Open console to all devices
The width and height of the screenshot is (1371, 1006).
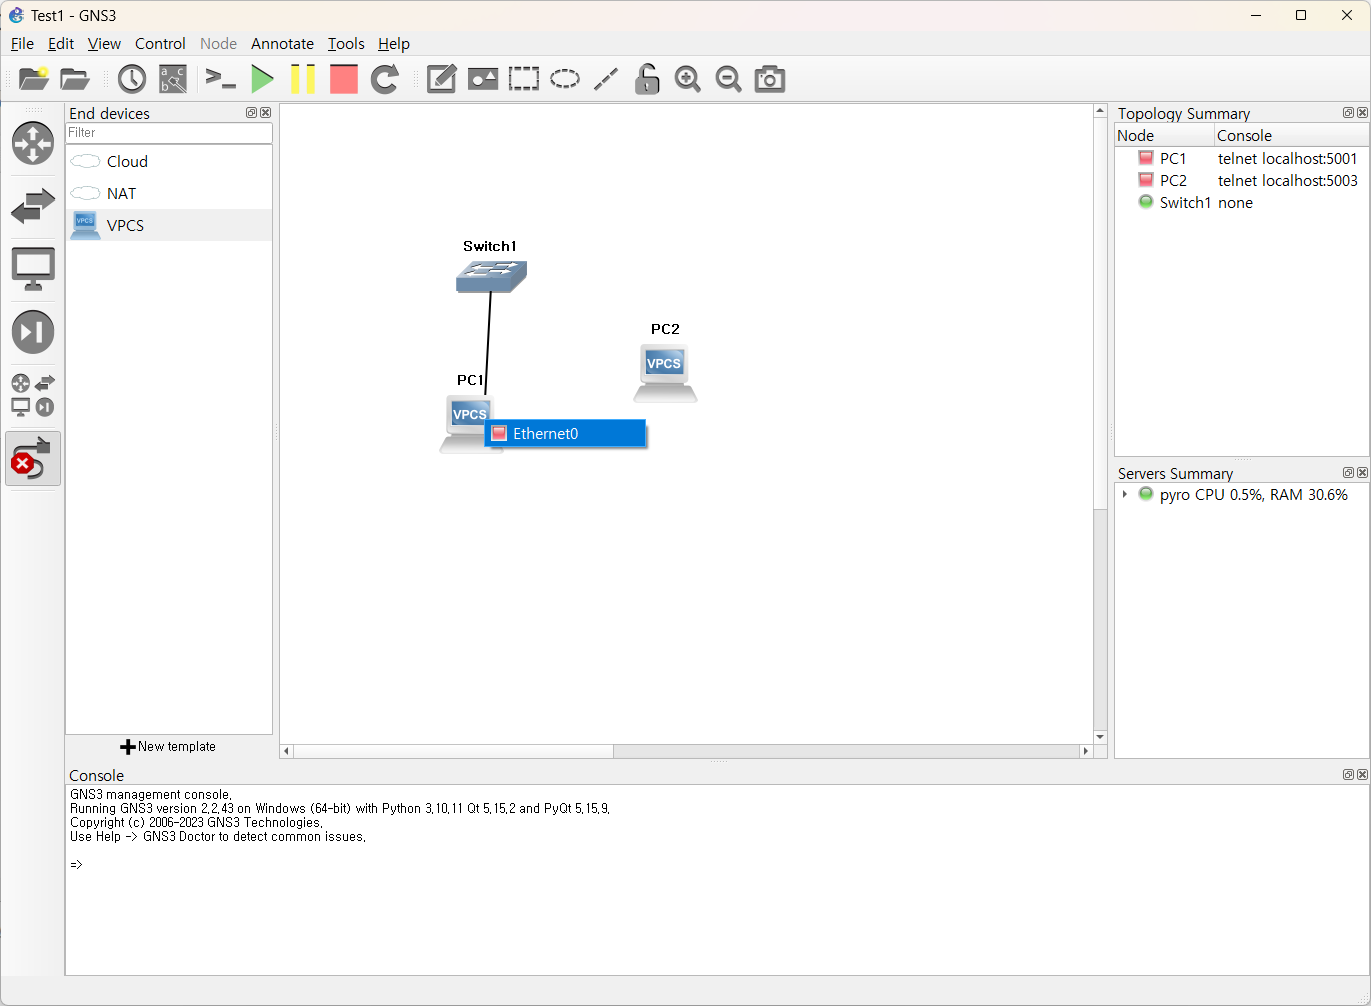click(220, 78)
